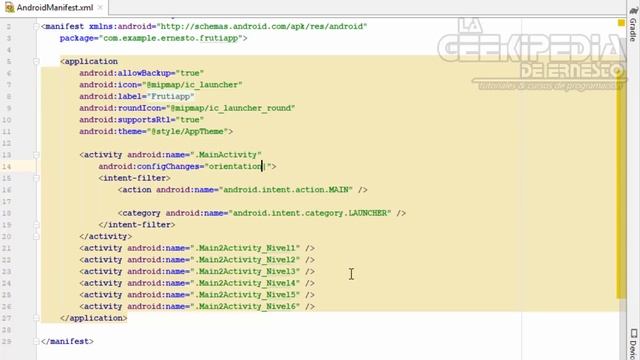640x360 pixels.
Task: Click fold marker at closing intent-filter line
Action: tap(36, 225)
